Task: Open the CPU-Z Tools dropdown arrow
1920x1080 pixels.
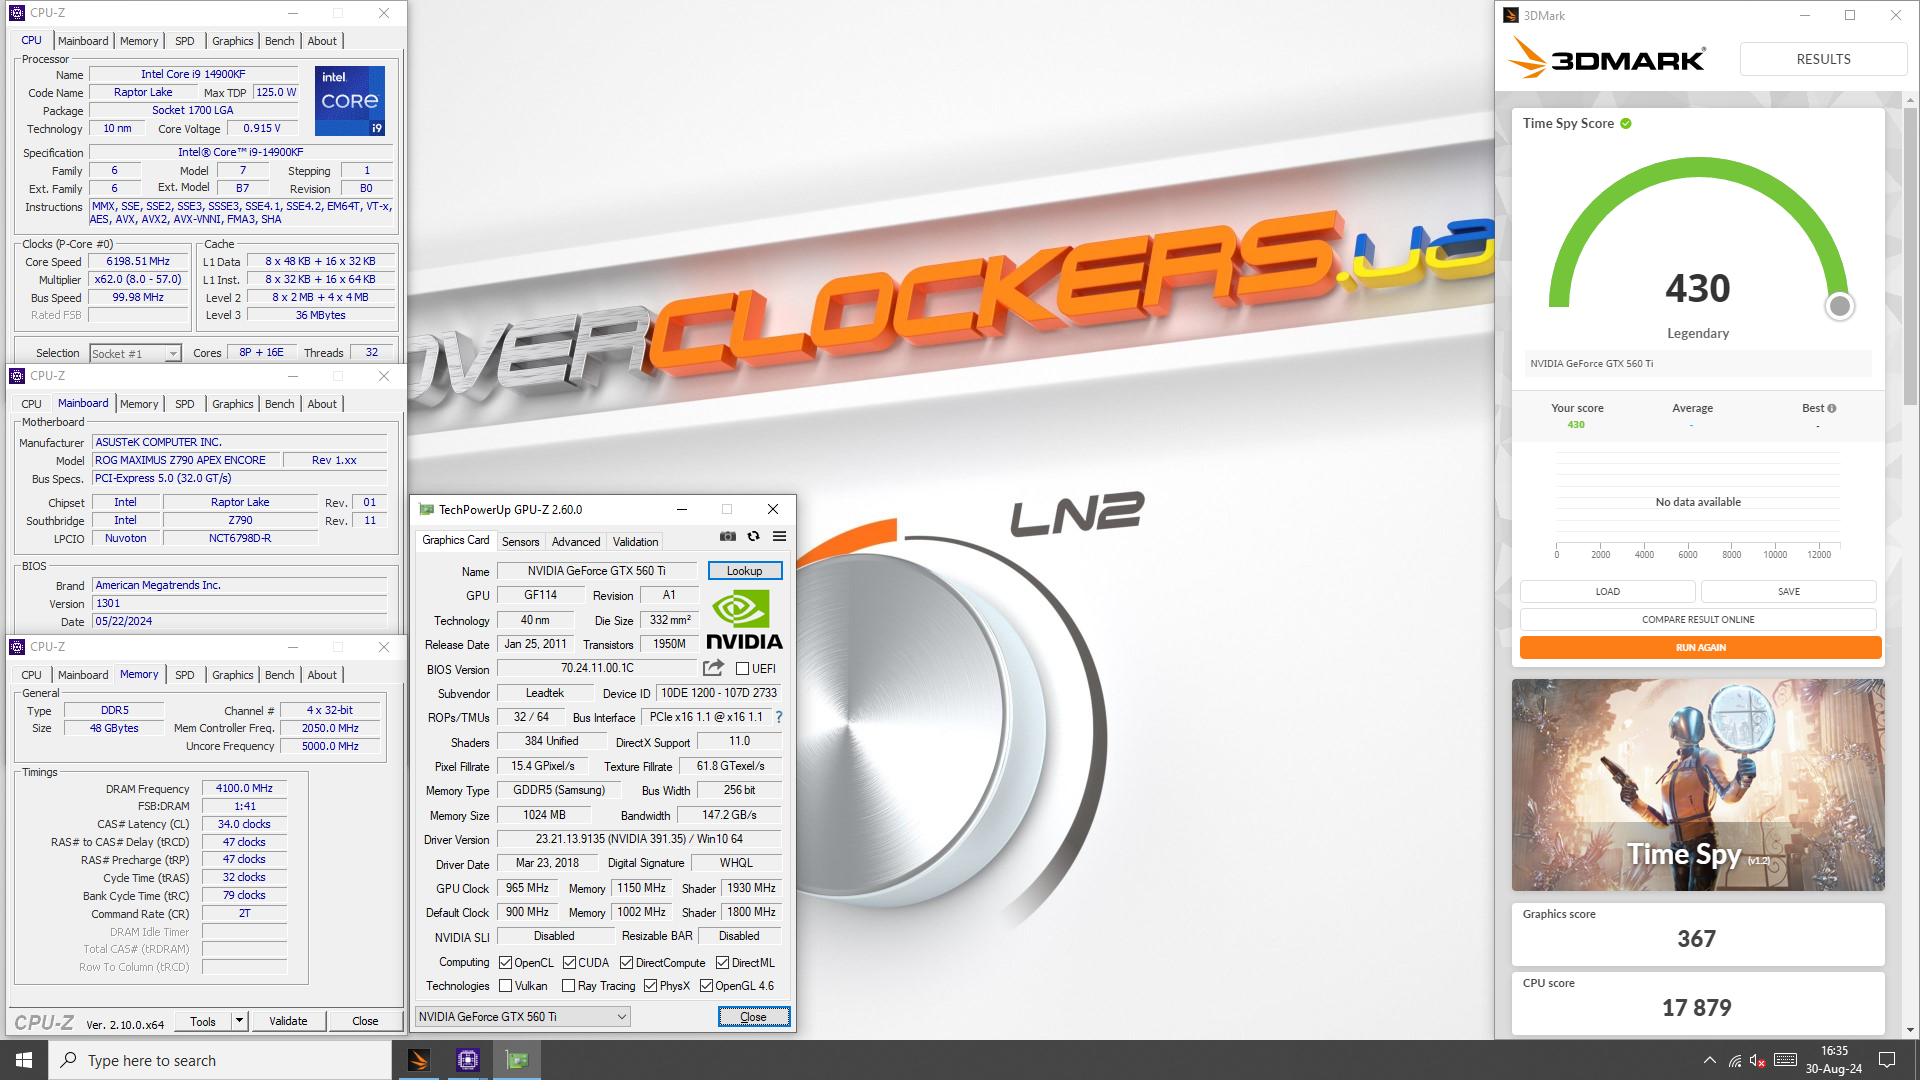Action: point(239,1021)
